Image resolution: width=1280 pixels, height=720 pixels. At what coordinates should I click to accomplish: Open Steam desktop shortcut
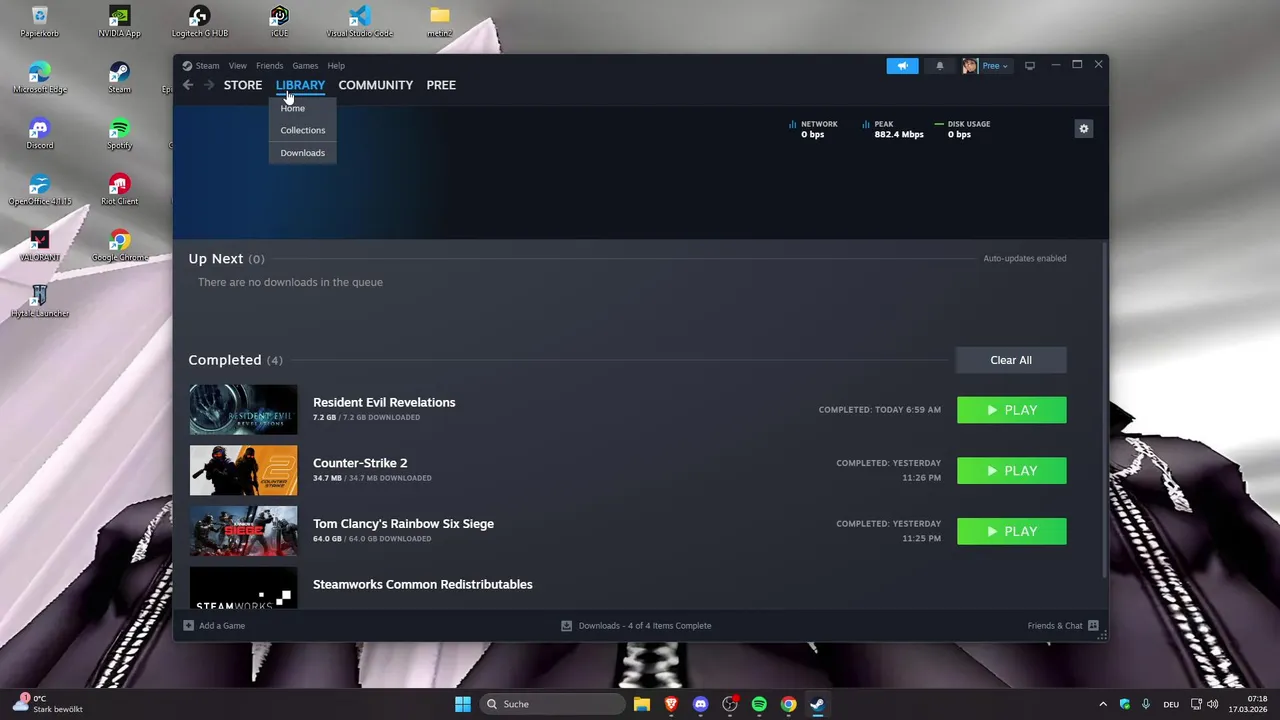click(x=119, y=78)
